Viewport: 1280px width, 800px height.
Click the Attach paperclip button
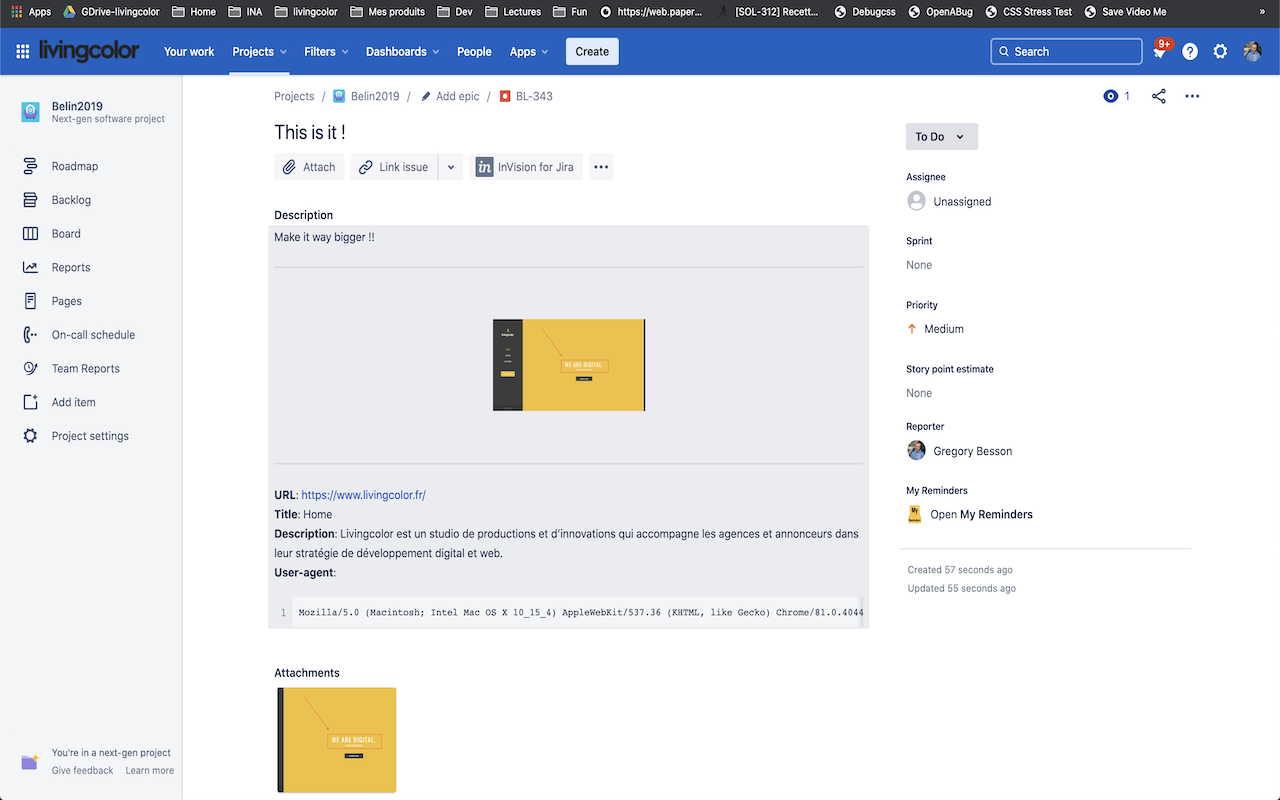[x=309, y=167]
